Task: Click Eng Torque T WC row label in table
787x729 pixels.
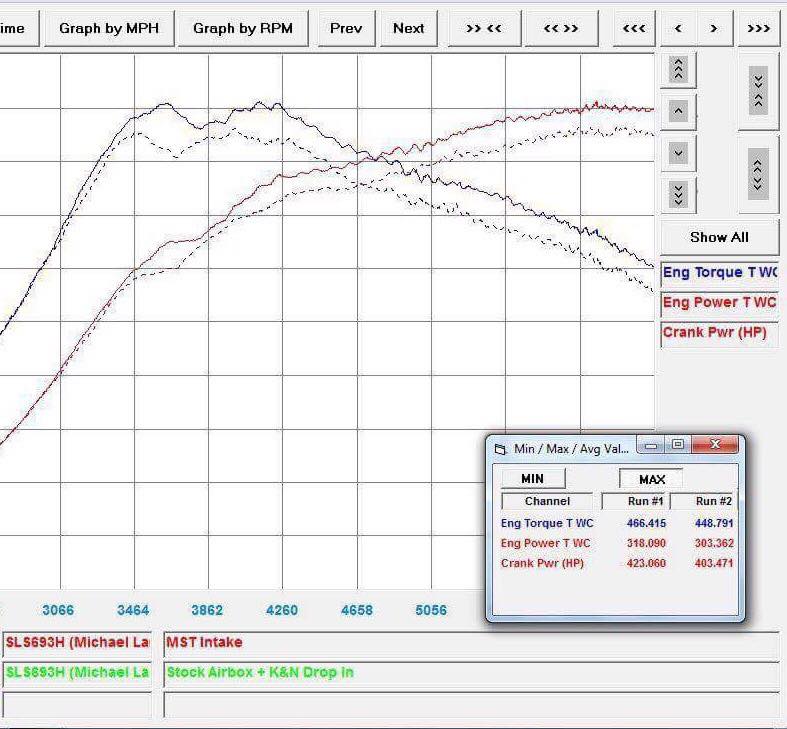Action: (x=547, y=523)
